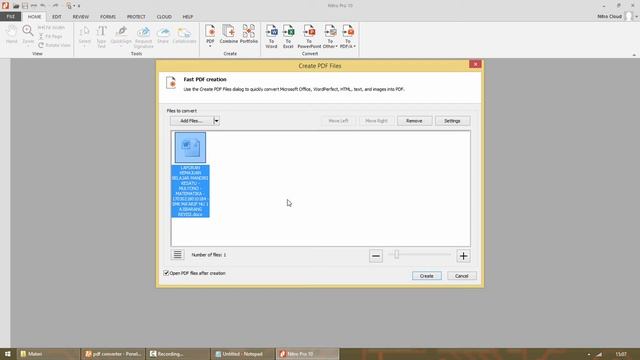Click the 'Number of files: 1' text
This screenshot has height=360, width=640.
[209, 255]
